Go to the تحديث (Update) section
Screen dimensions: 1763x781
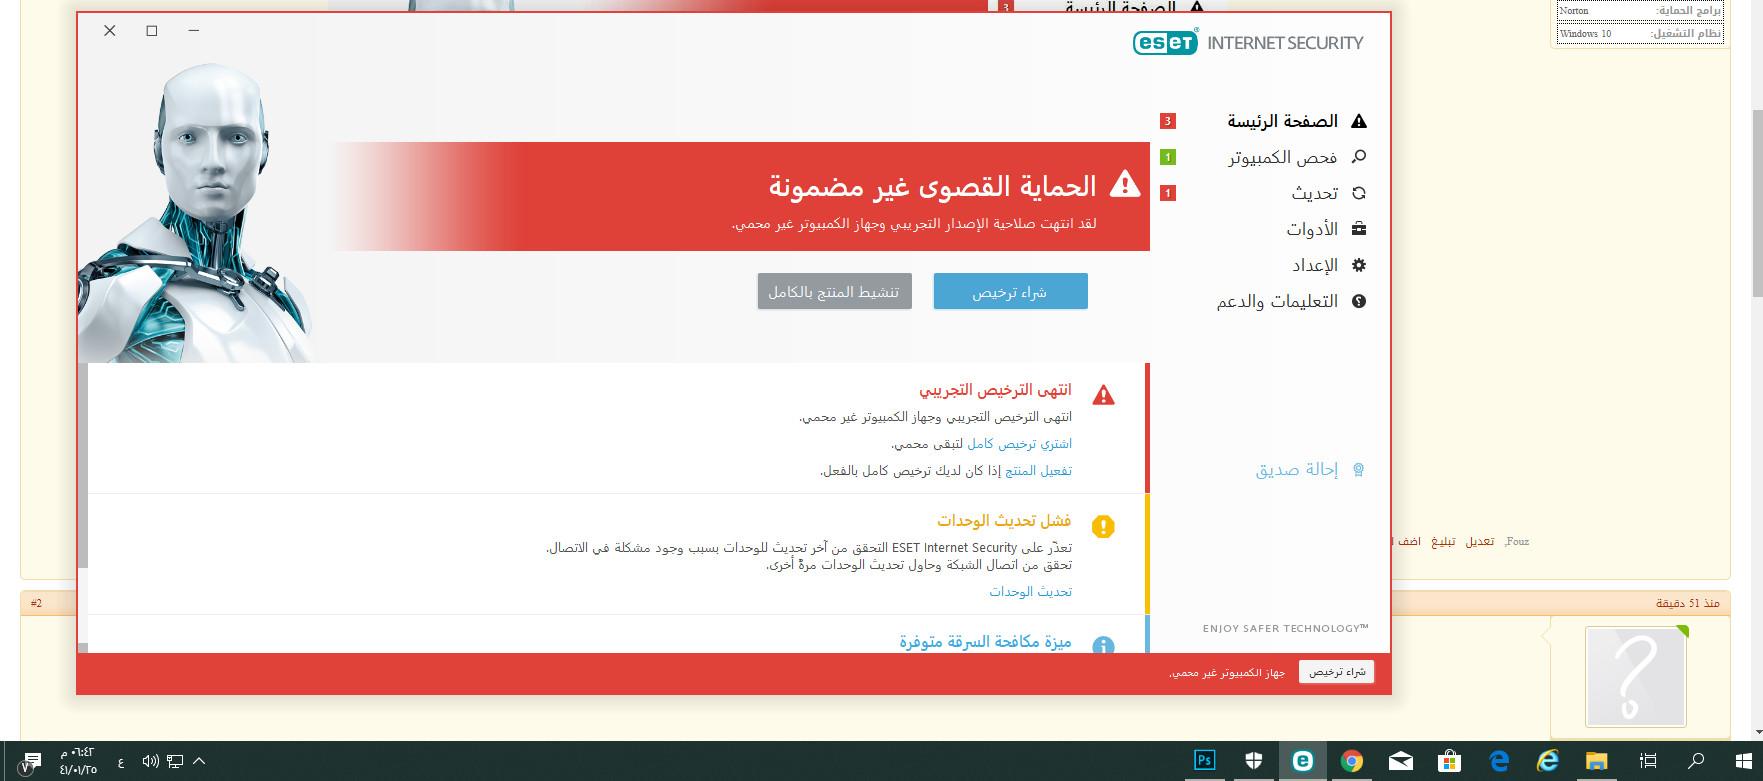pyautogui.click(x=1314, y=193)
